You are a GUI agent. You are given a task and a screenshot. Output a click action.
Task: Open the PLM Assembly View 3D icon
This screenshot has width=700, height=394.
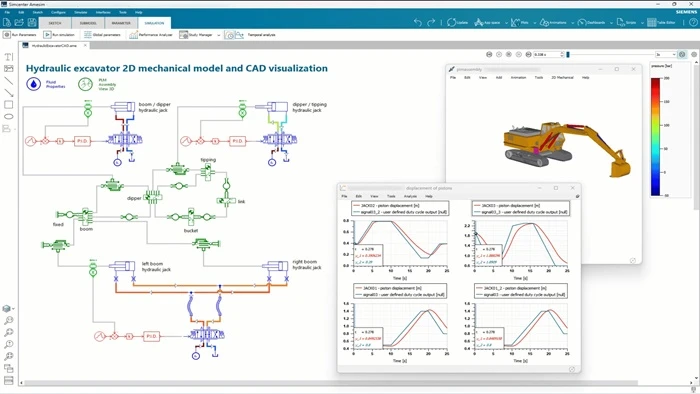click(85, 84)
